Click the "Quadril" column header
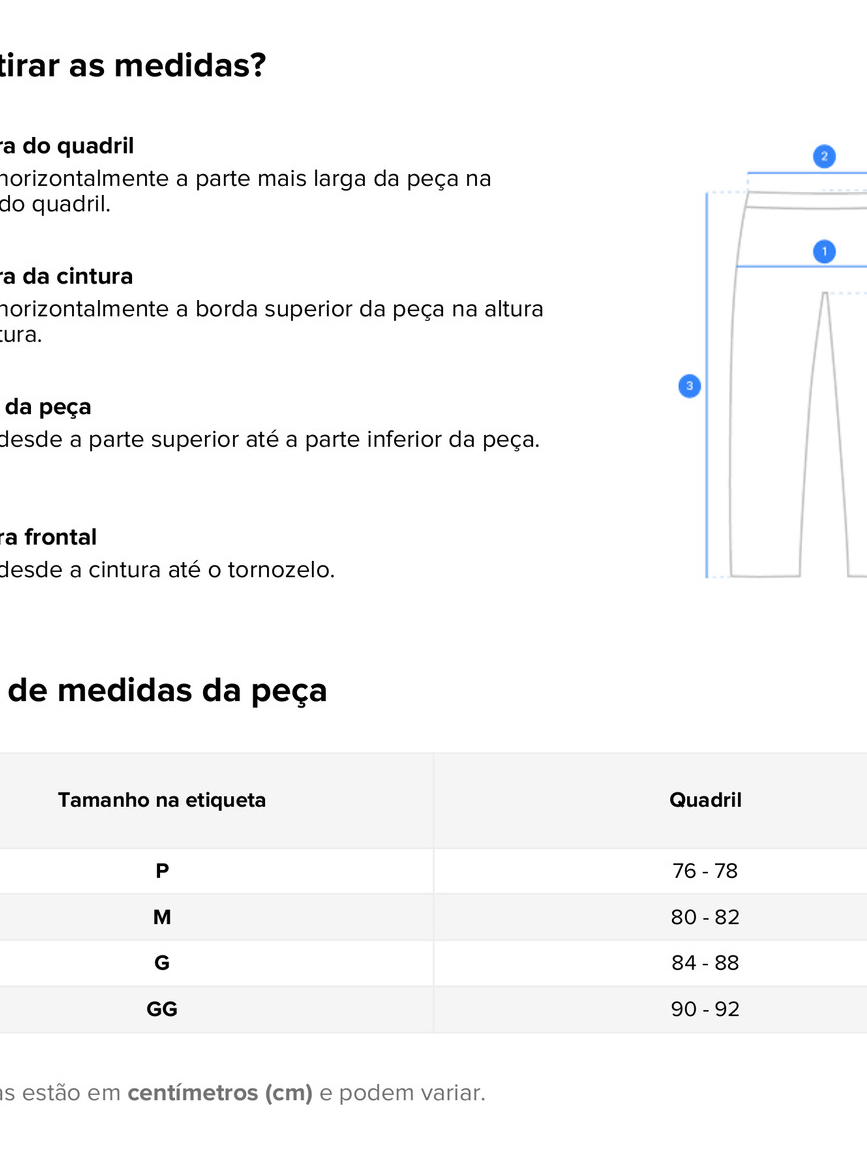 pos(705,800)
